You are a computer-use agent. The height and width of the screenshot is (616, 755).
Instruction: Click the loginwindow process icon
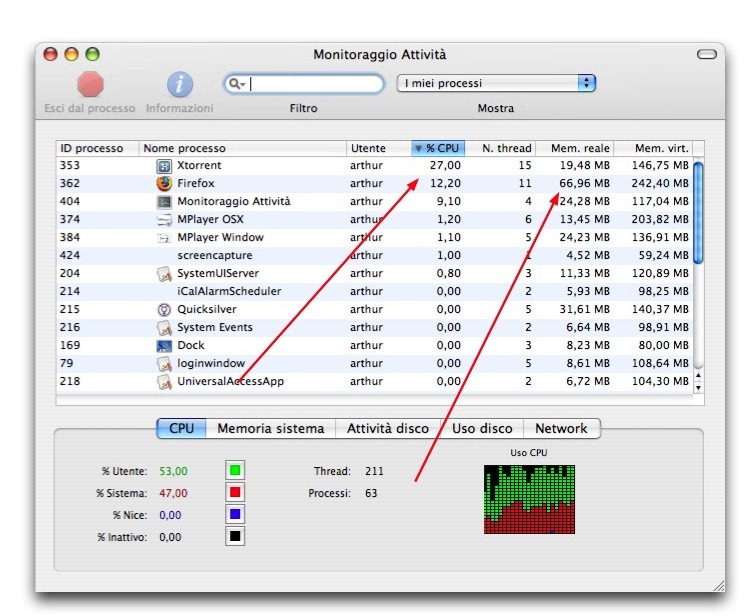click(164, 364)
